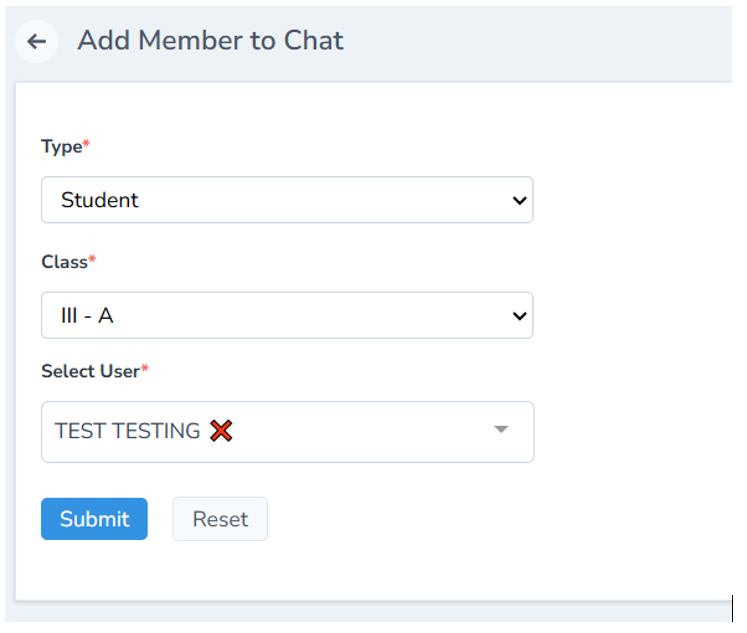The height and width of the screenshot is (633, 747).
Task: Click the Type field label
Action: 61,146
